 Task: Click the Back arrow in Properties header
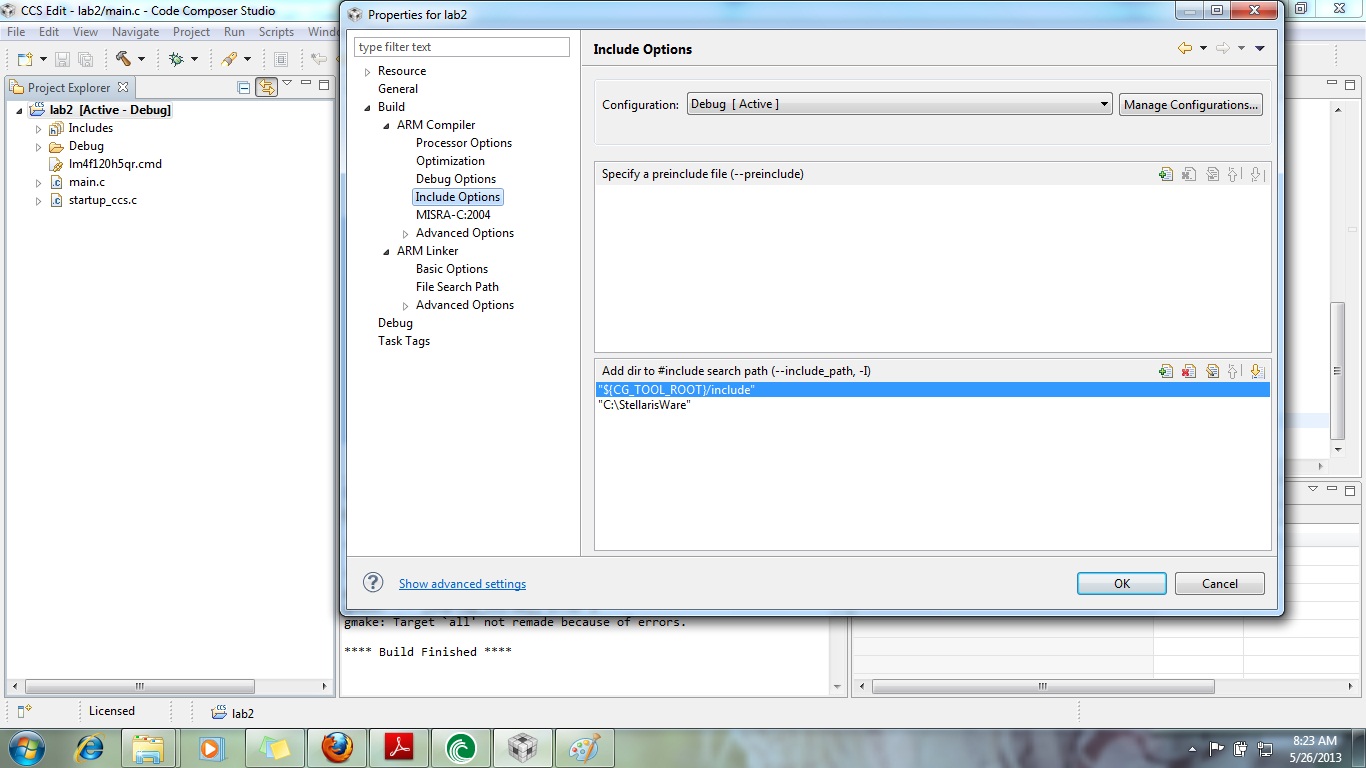1185,48
